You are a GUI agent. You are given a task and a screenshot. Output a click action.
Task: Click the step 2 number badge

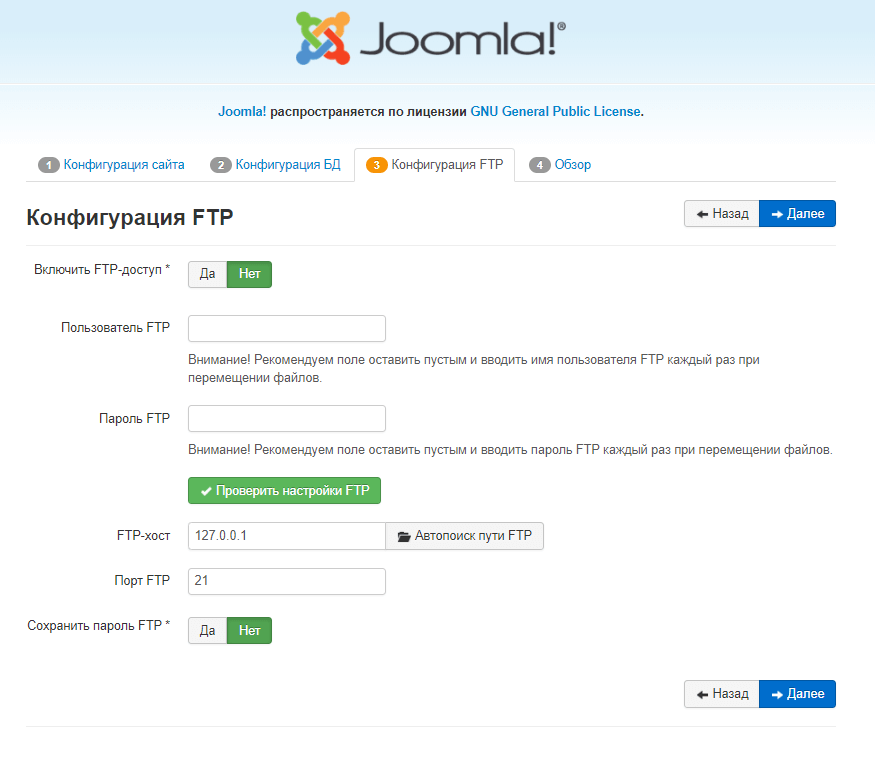coord(220,165)
